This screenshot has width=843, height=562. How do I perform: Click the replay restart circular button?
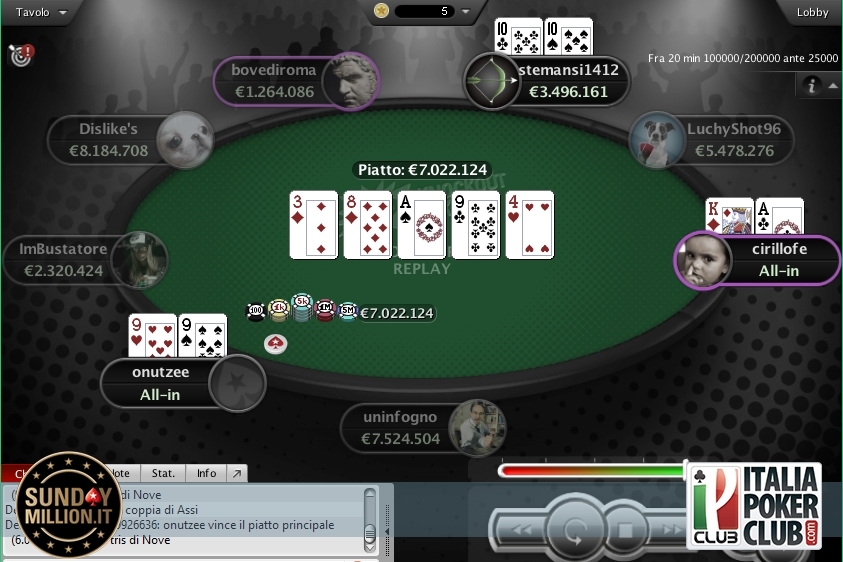point(574,530)
